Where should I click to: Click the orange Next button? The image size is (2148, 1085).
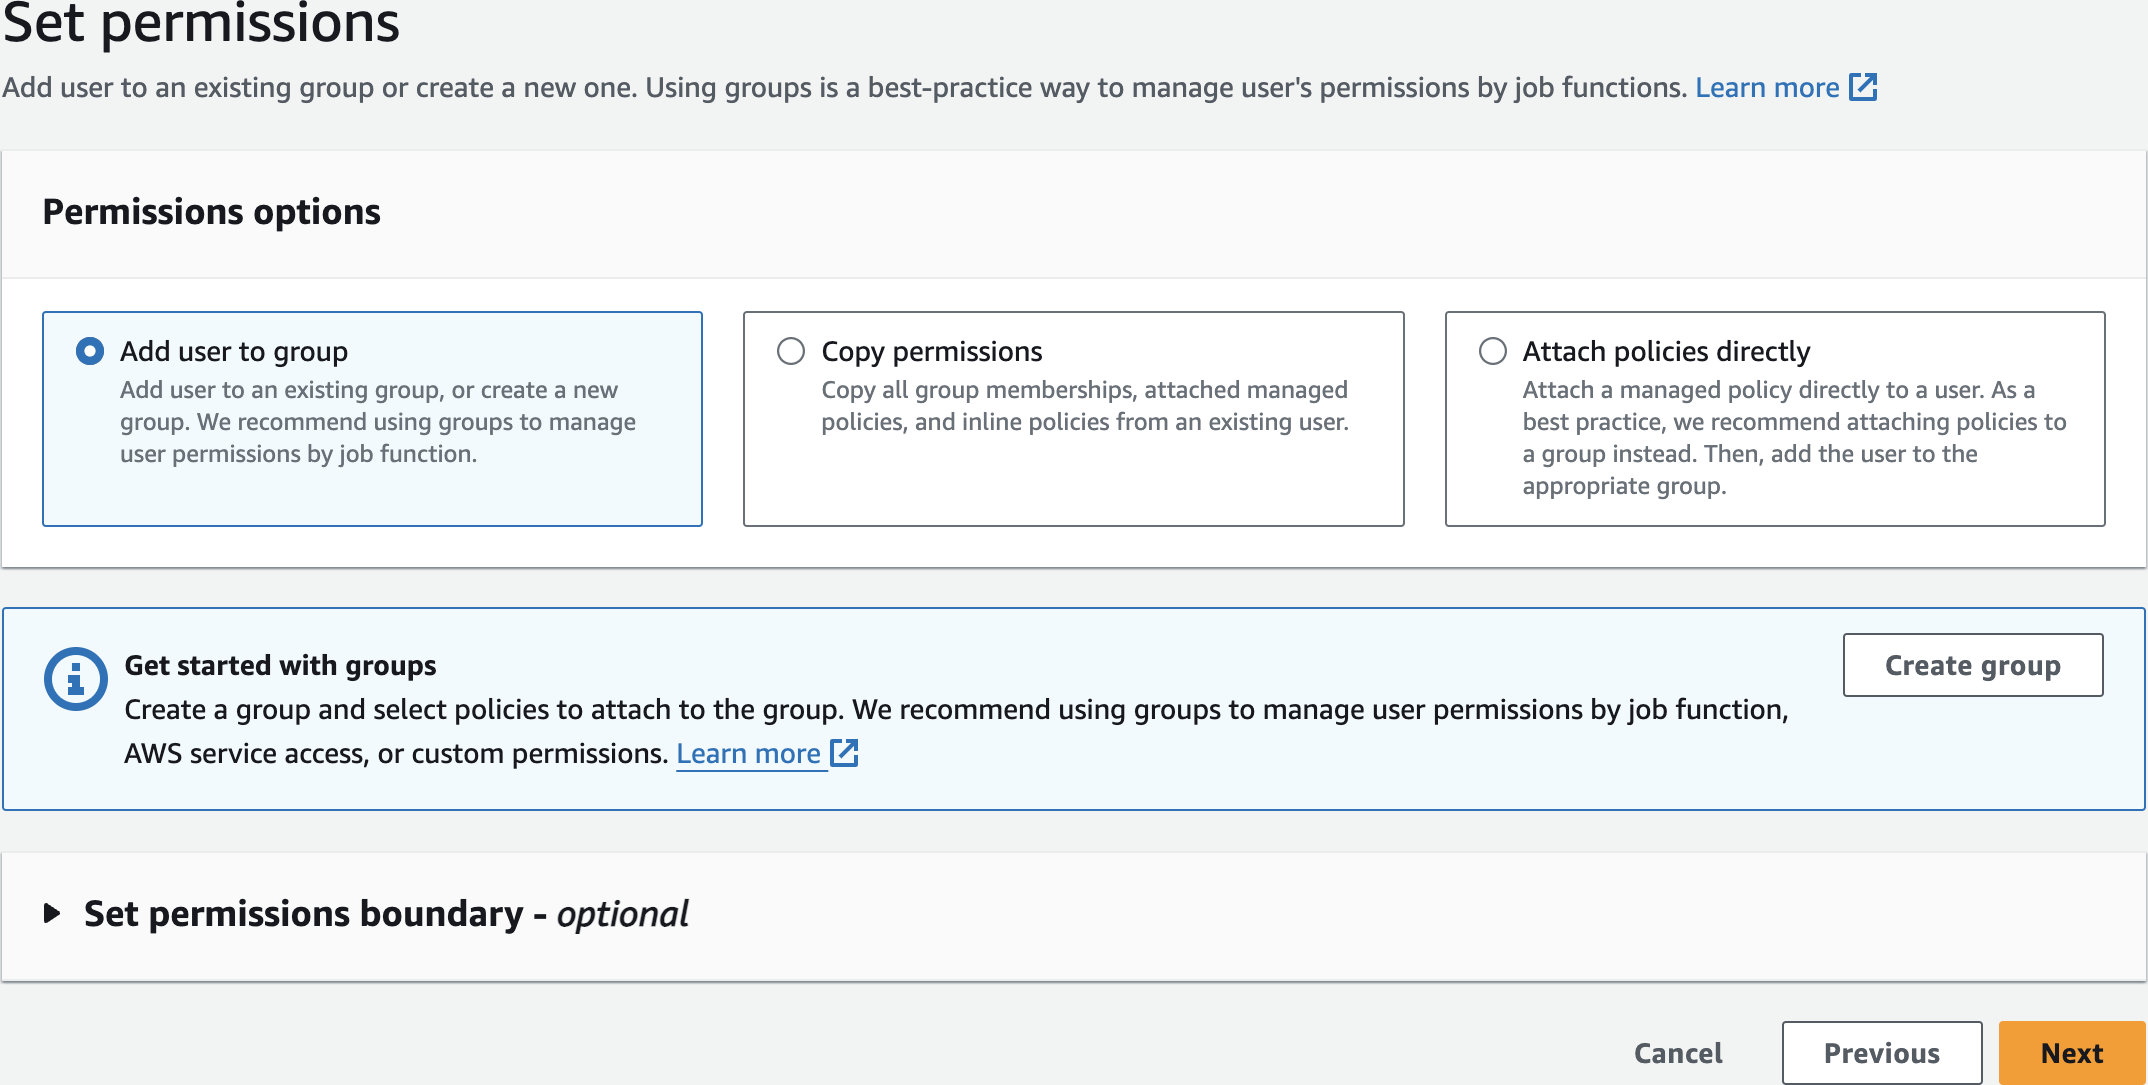(x=2071, y=1053)
